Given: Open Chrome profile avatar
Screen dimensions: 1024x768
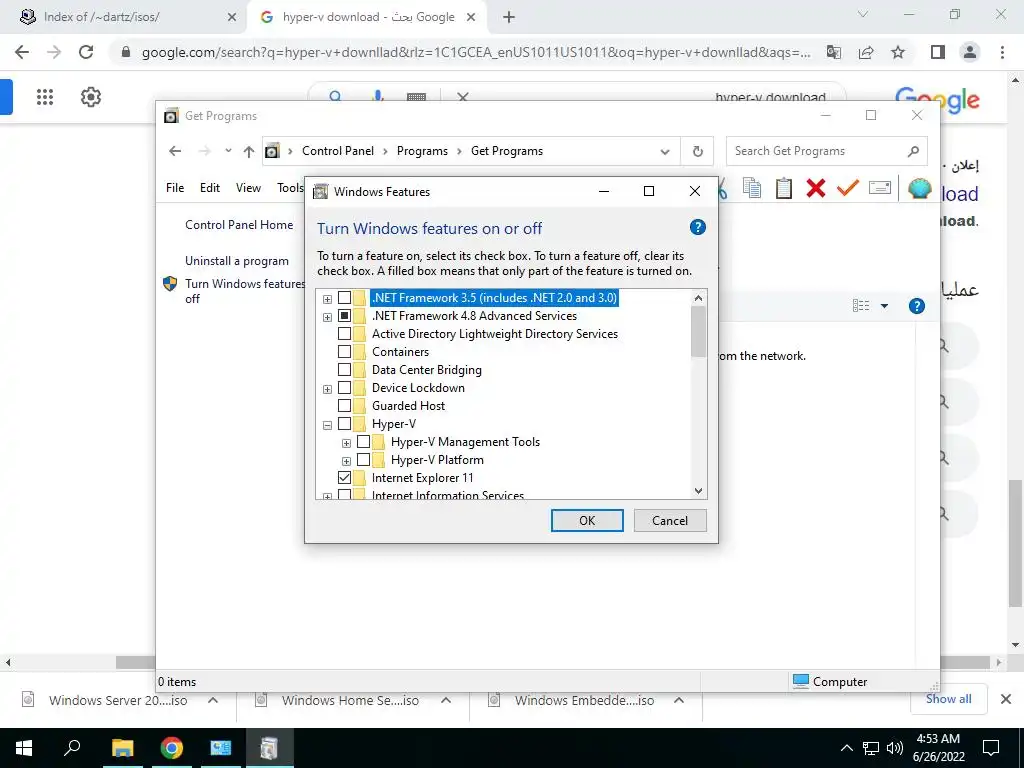Looking at the screenshot, I should click(x=970, y=52).
